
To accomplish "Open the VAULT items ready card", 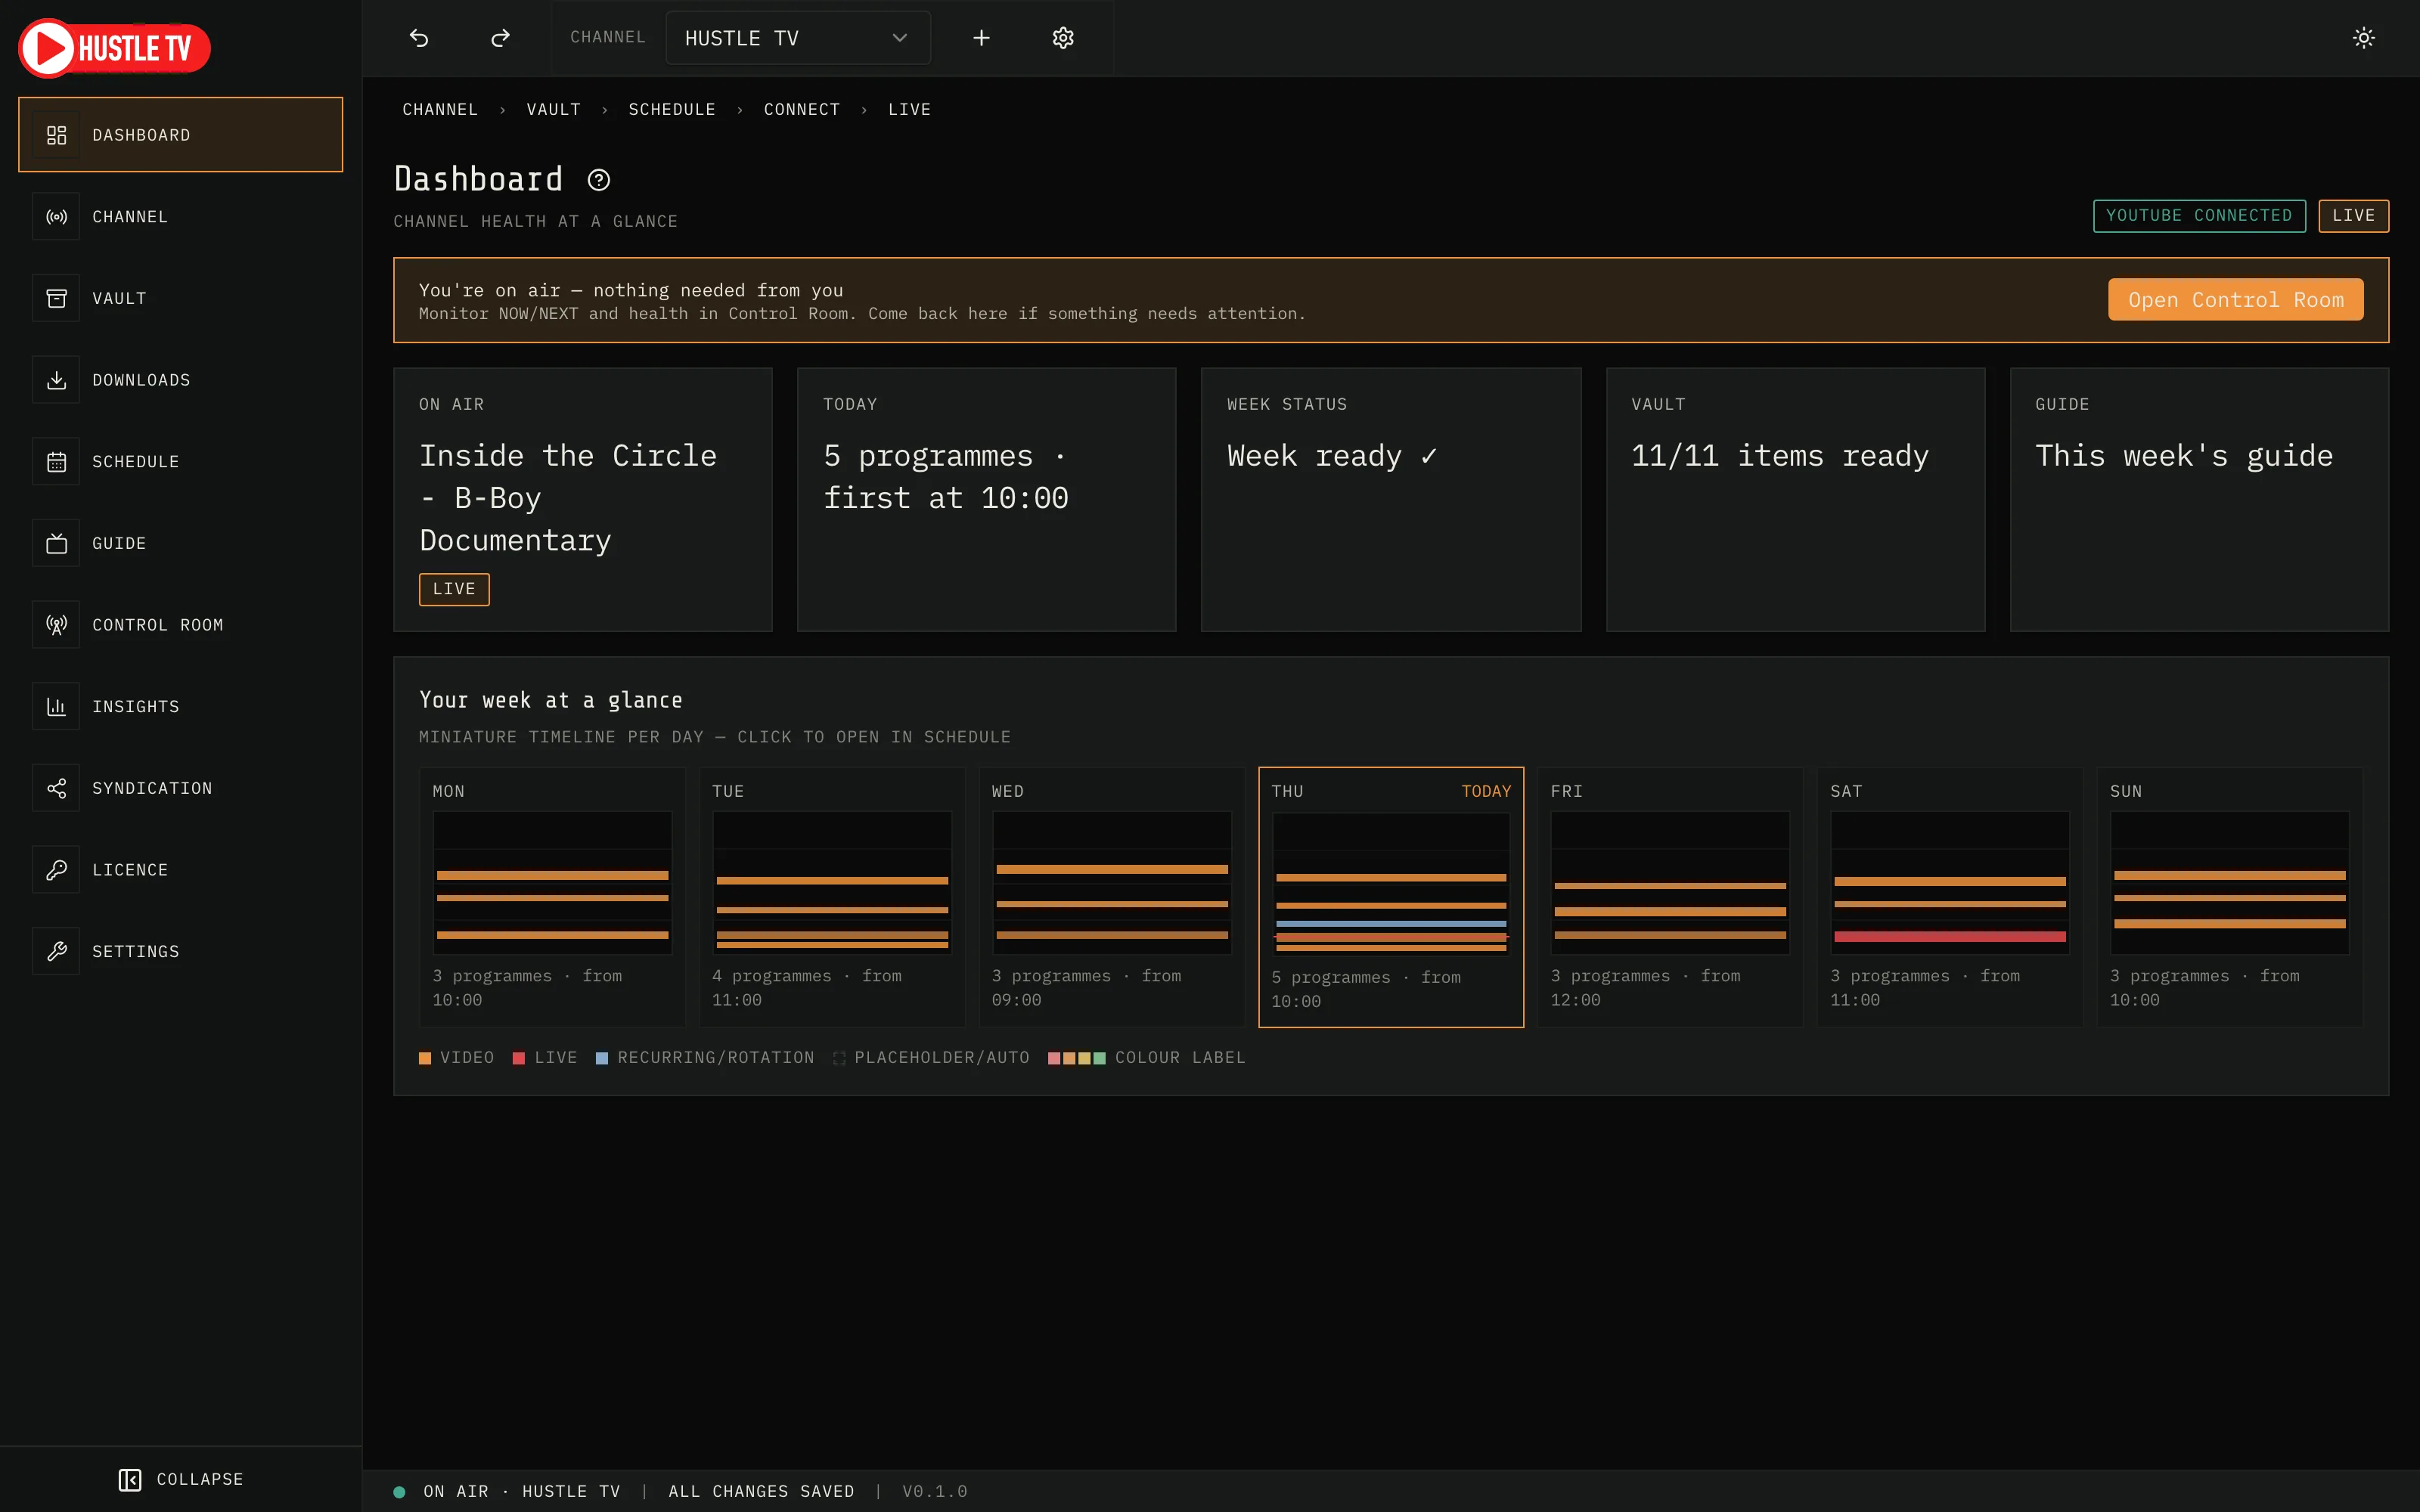I will point(1795,500).
